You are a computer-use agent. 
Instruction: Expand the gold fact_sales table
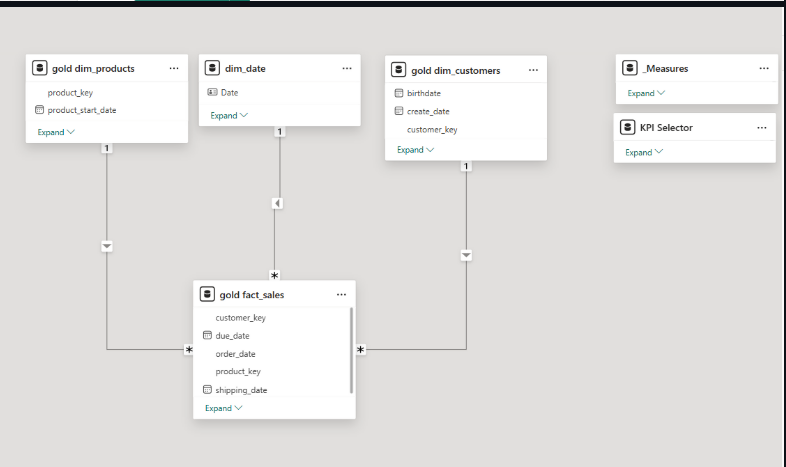[224, 408]
